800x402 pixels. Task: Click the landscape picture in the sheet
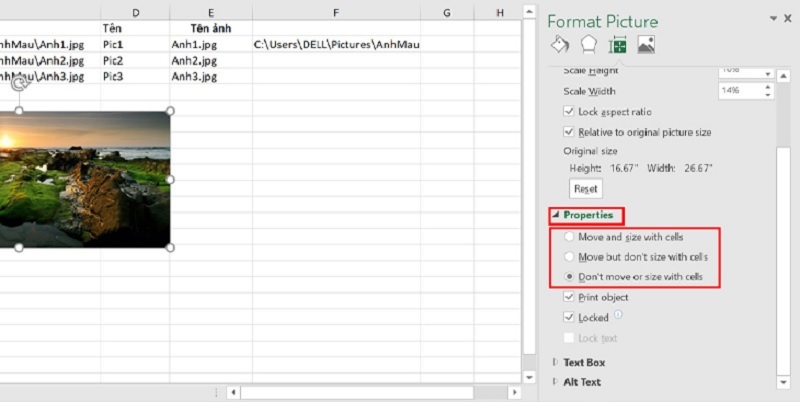click(x=85, y=179)
